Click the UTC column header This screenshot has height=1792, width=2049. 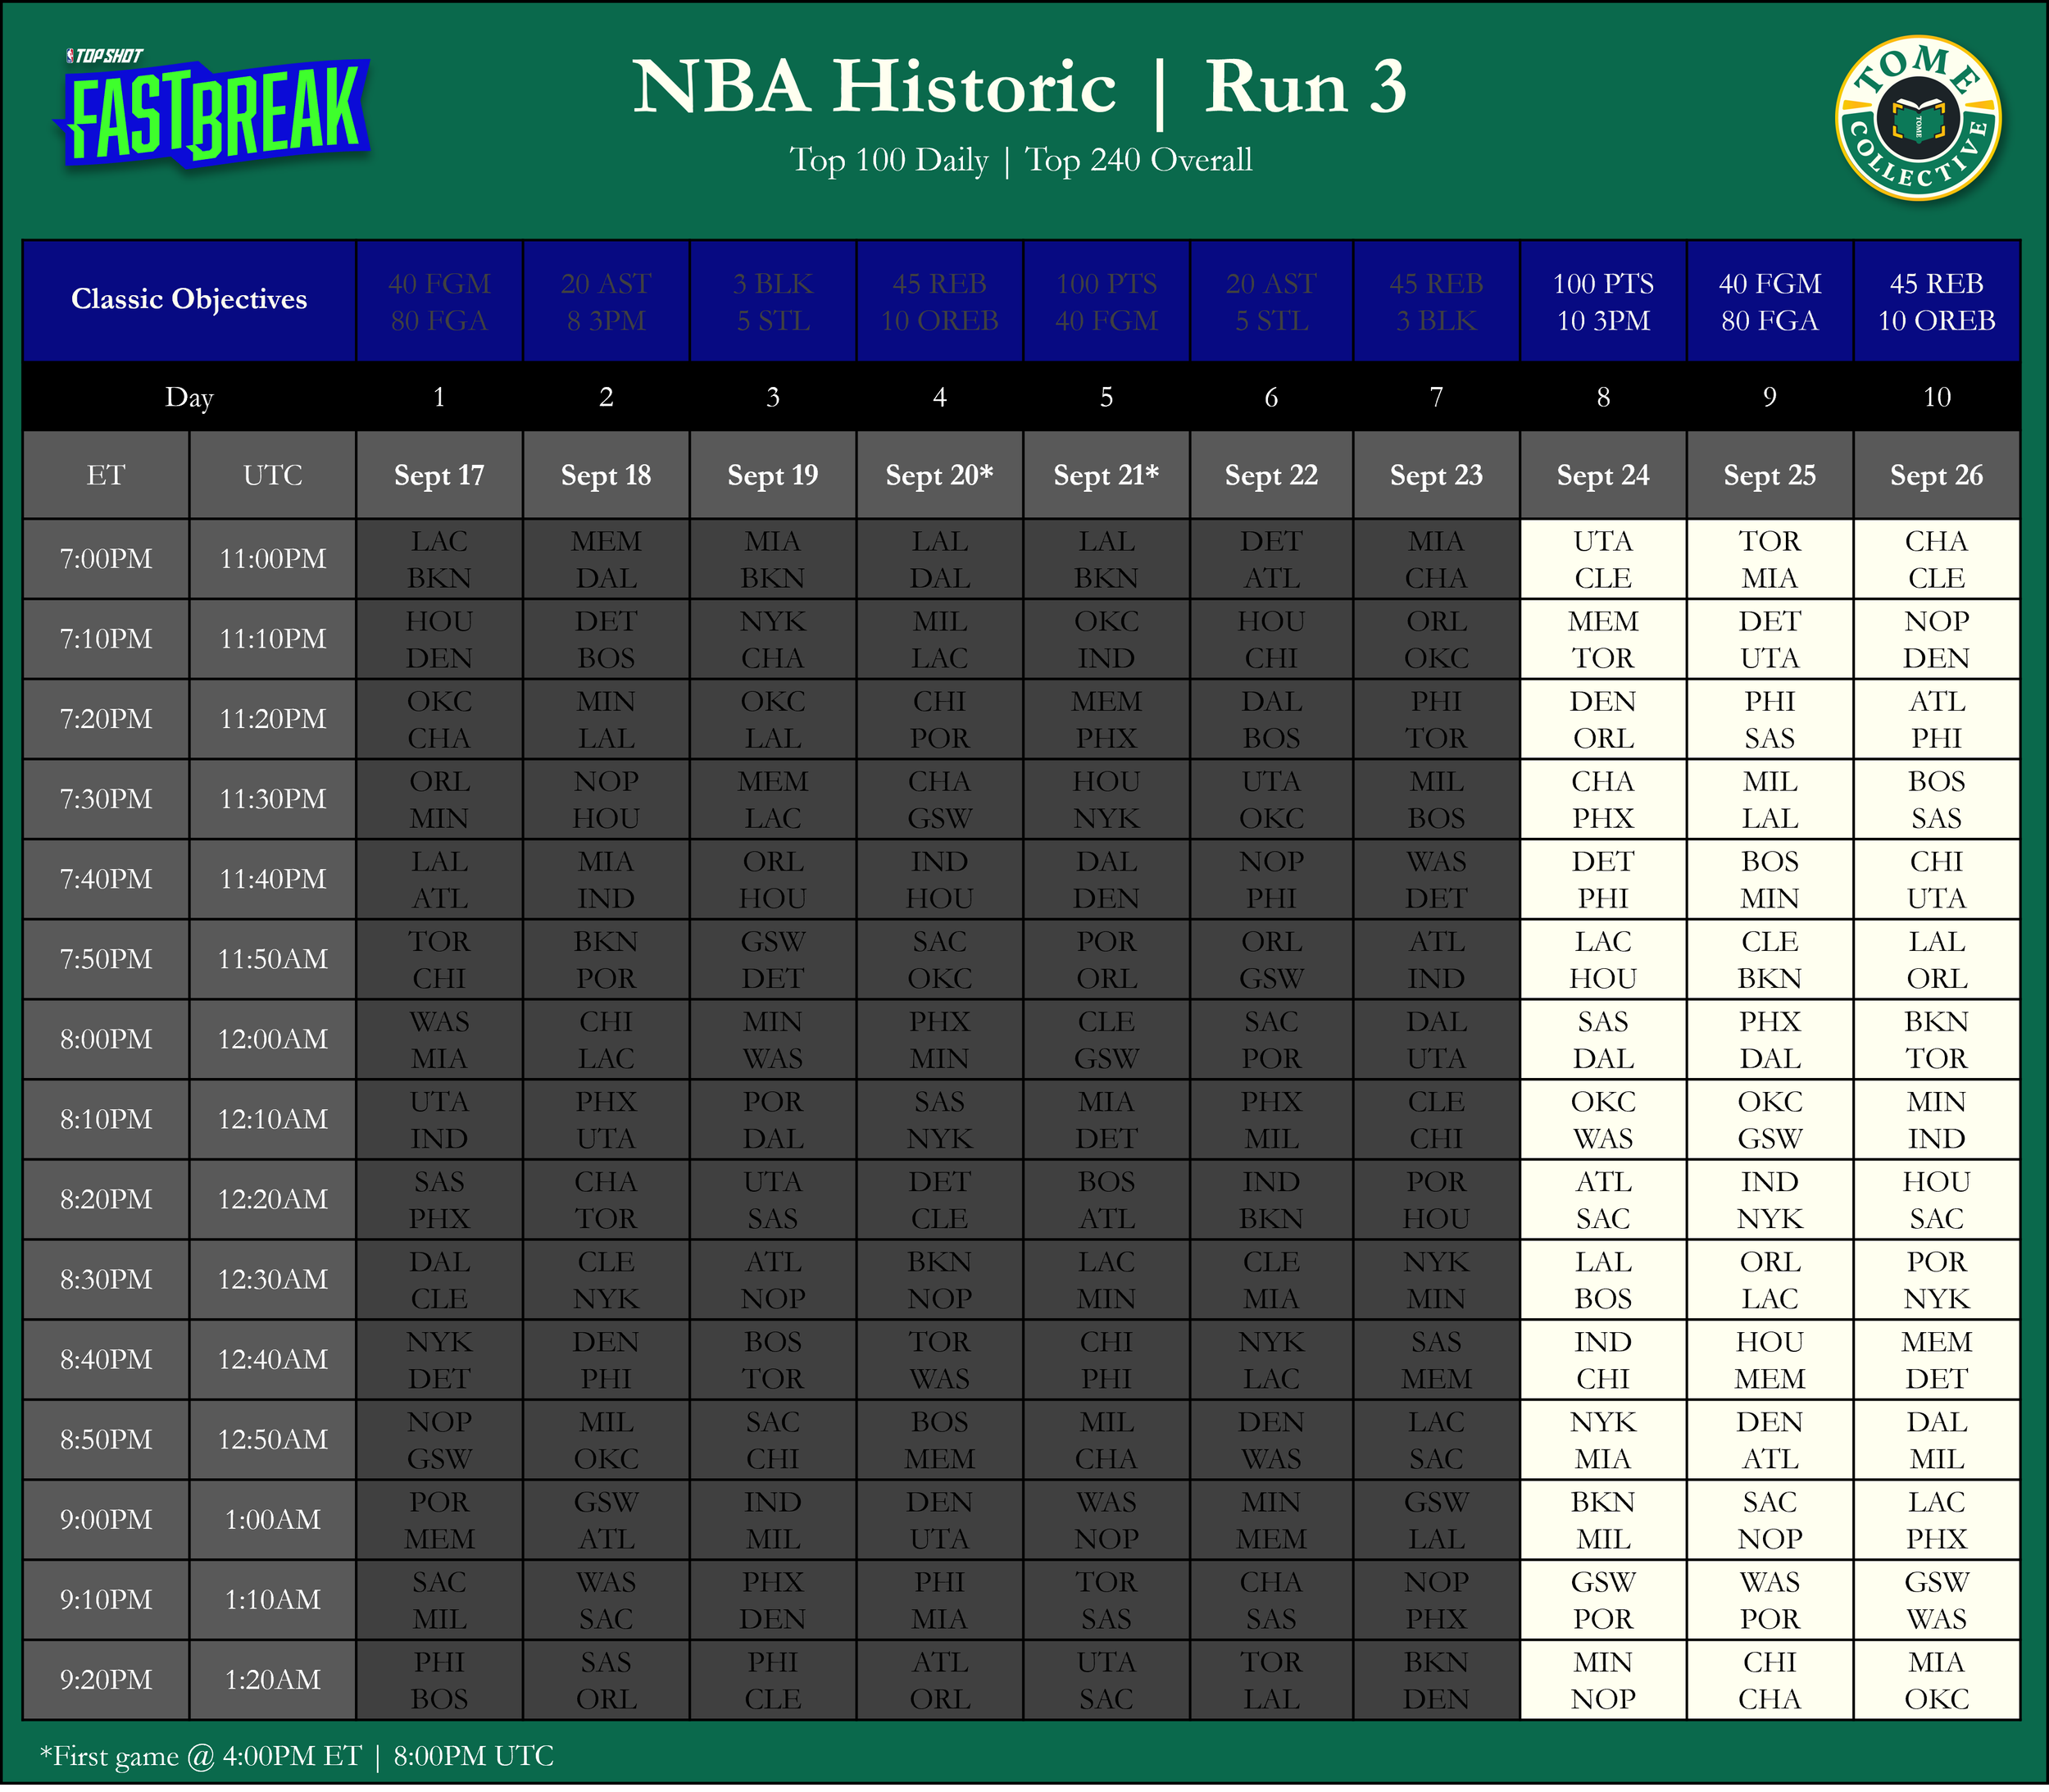272,475
